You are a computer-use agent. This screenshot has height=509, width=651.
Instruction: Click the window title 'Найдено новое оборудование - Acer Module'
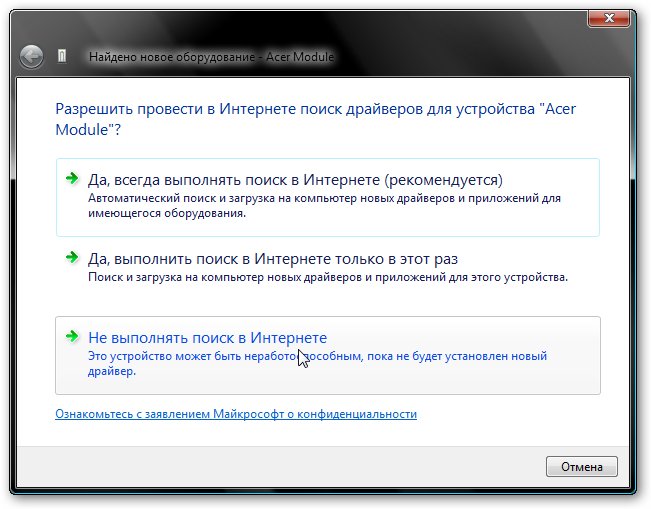(211, 56)
